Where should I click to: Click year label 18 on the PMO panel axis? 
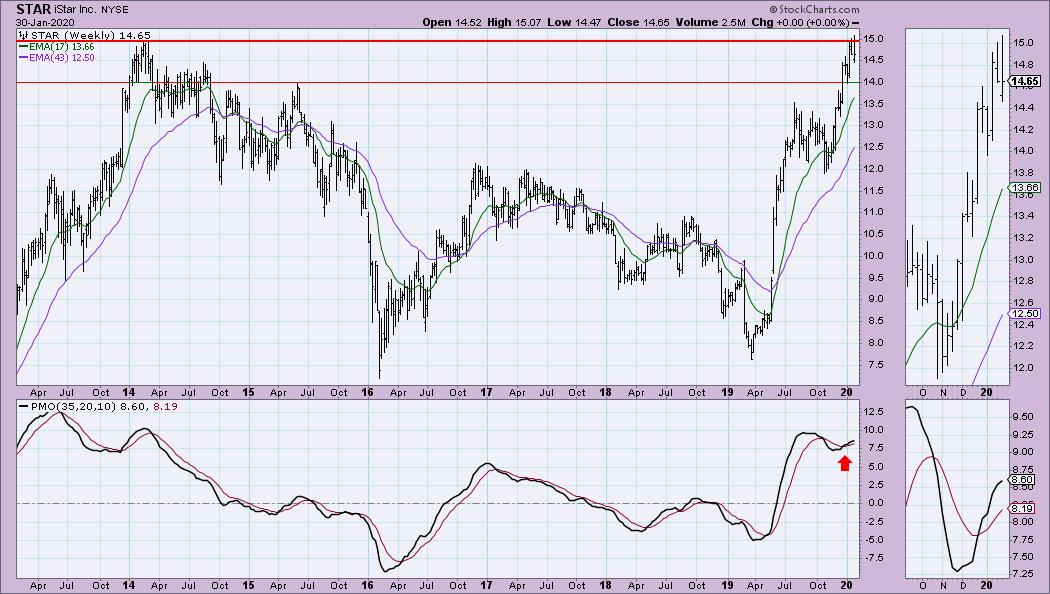(x=605, y=585)
